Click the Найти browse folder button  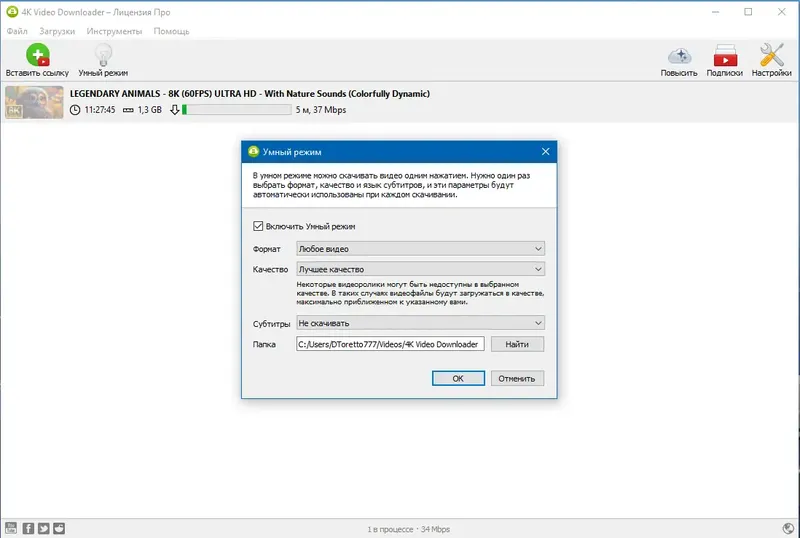(x=517, y=344)
